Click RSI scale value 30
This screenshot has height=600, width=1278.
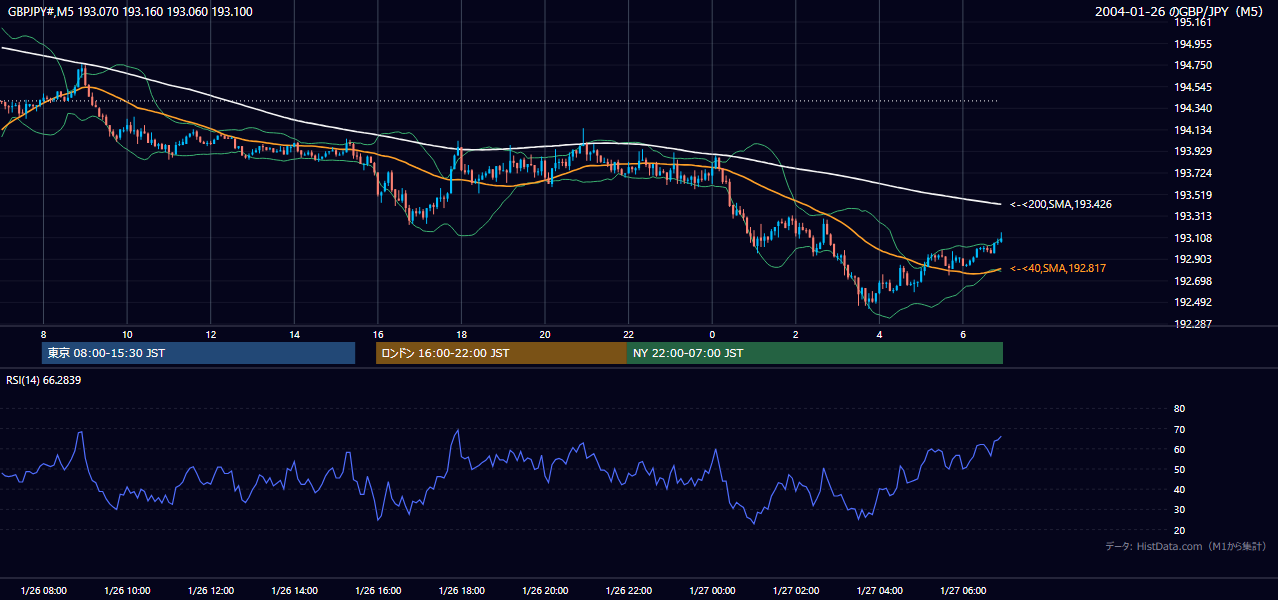point(1179,510)
